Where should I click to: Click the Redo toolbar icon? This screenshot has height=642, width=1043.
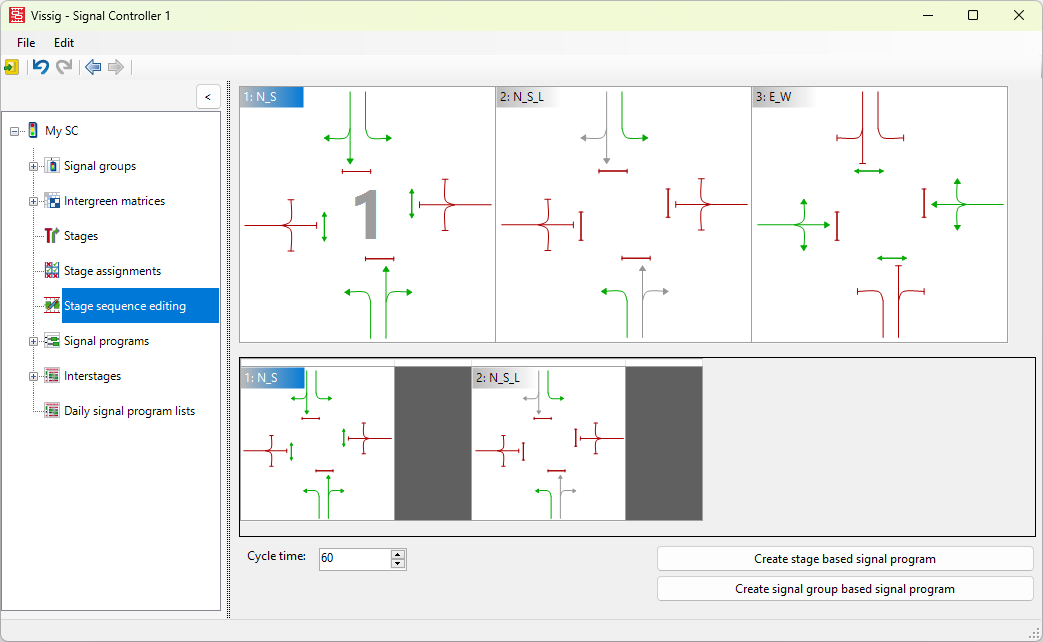tap(64, 67)
